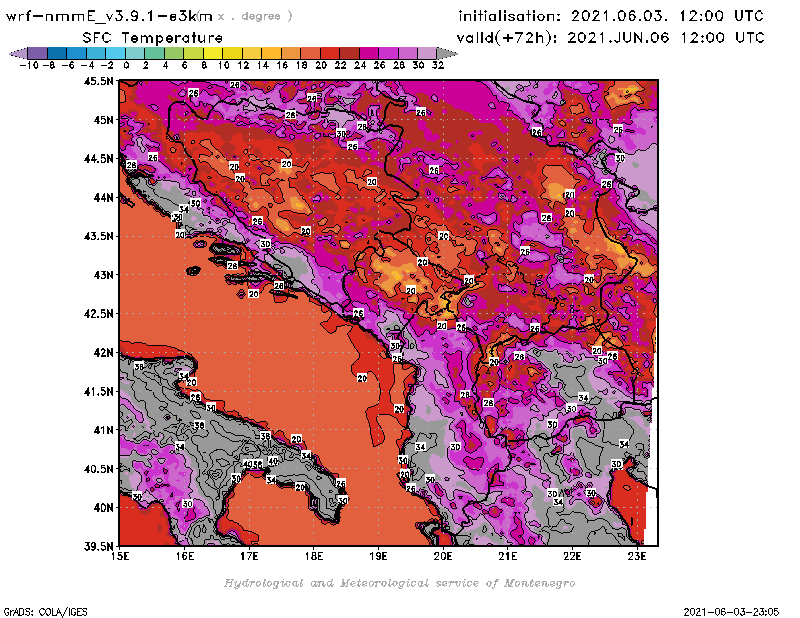The height and width of the screenshot is (618, 800).
Task: Click the '0' tick label under the legend
Action: coord(126,65)
